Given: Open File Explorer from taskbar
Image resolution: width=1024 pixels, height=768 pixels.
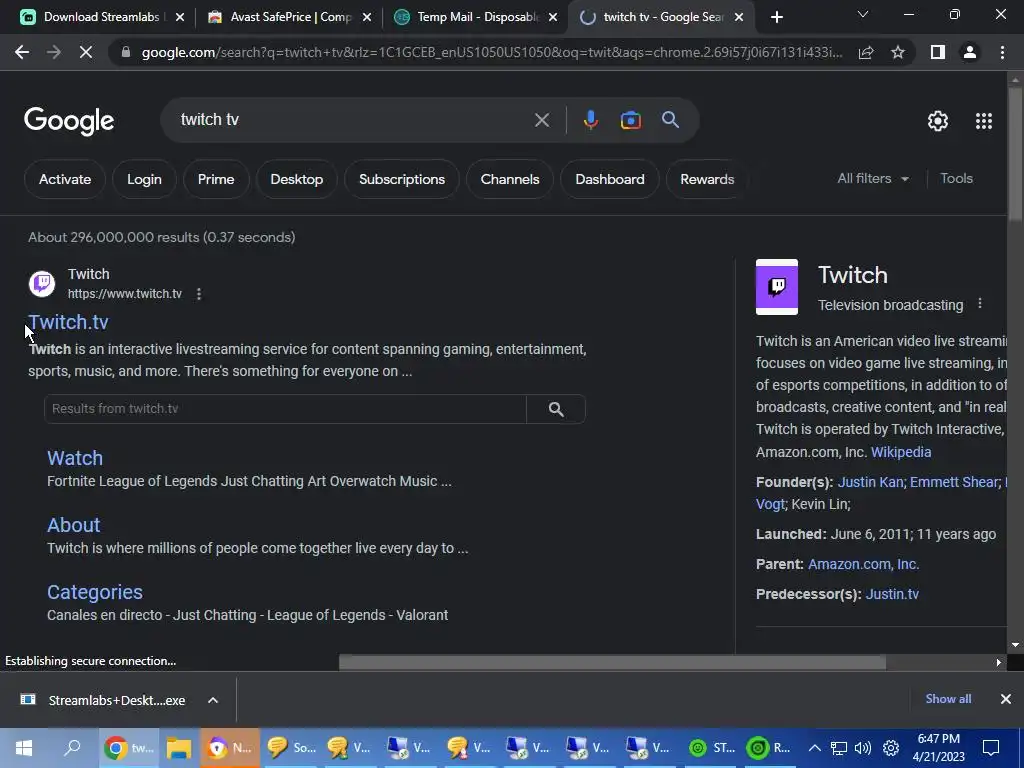Looking at the screenshot, I should pyautogui.click(x=178, y=748).
